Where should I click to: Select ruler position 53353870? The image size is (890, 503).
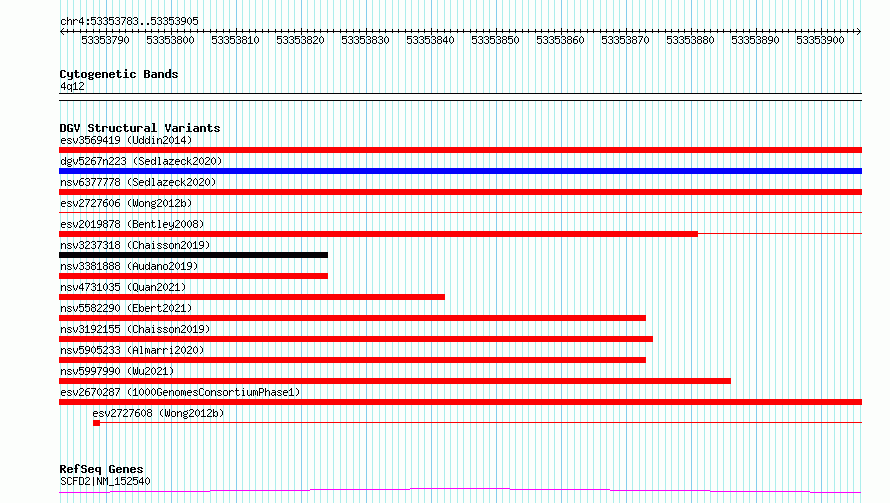click(625, 40)
